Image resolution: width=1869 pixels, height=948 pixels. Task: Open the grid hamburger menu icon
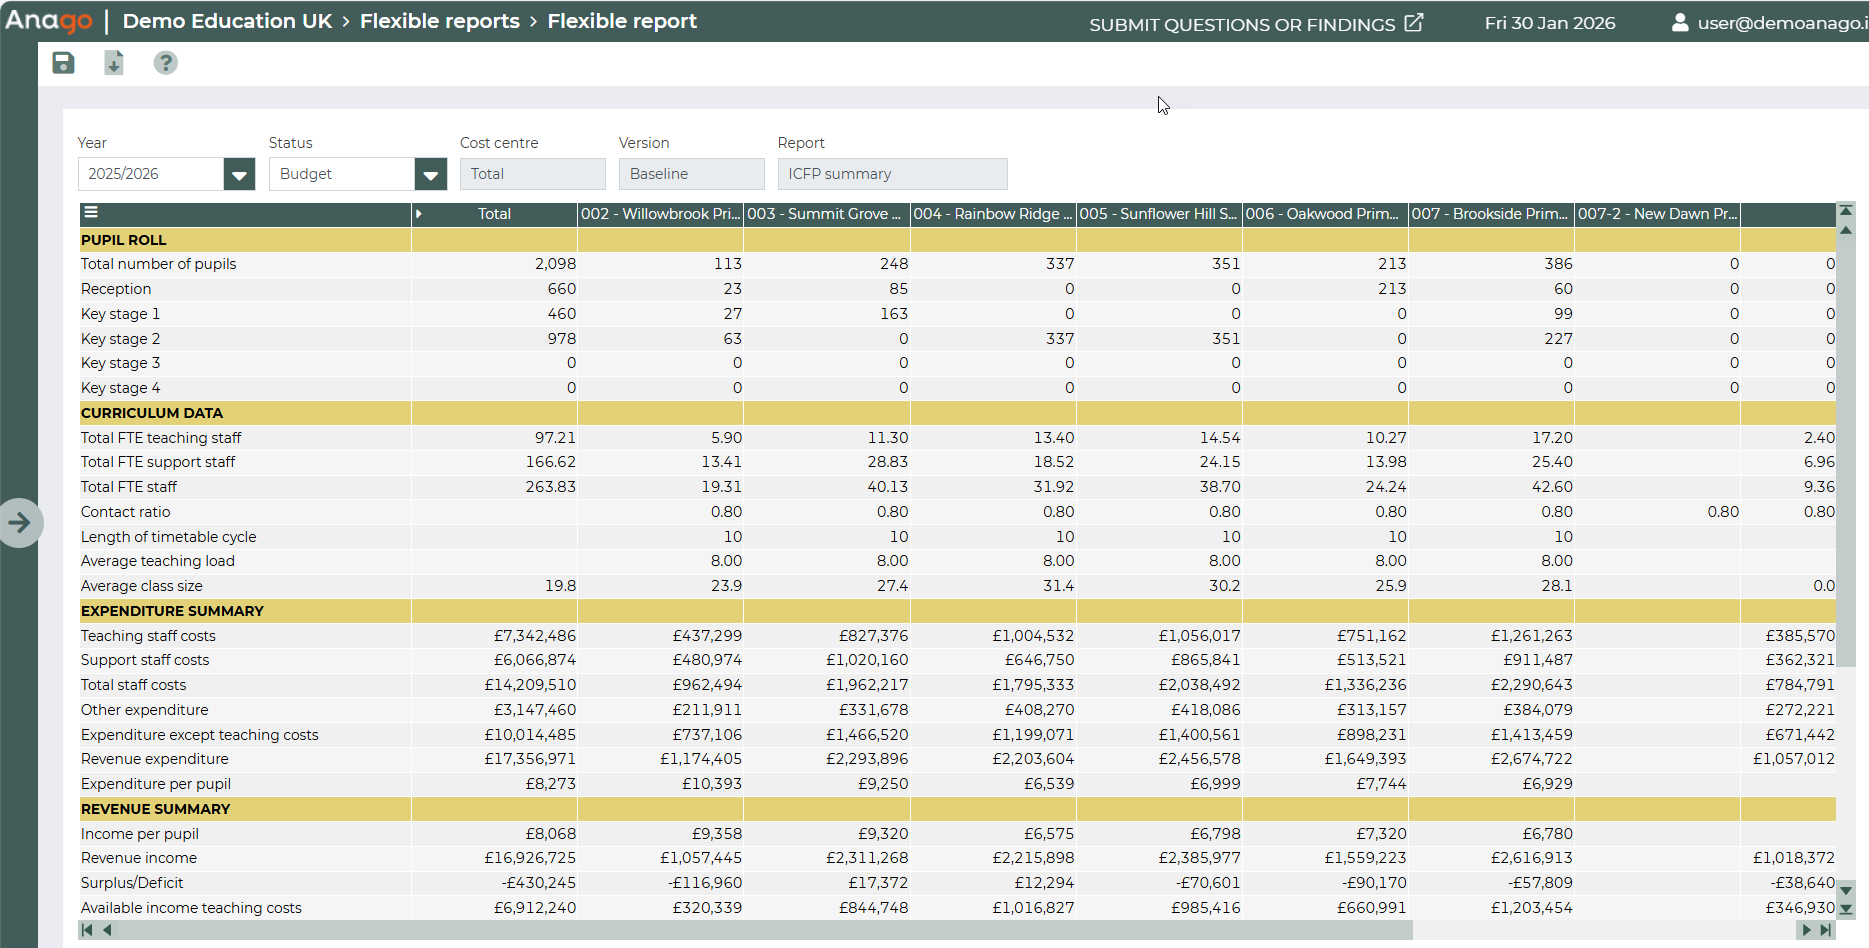tap(91, 212)
